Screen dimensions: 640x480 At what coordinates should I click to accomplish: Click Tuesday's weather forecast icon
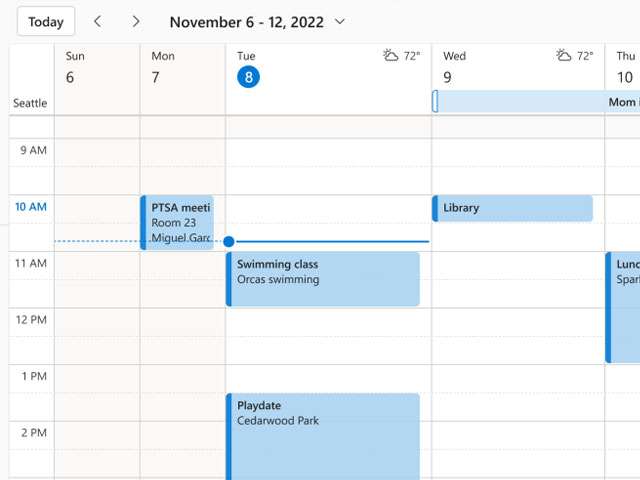(x=391, y=56)
